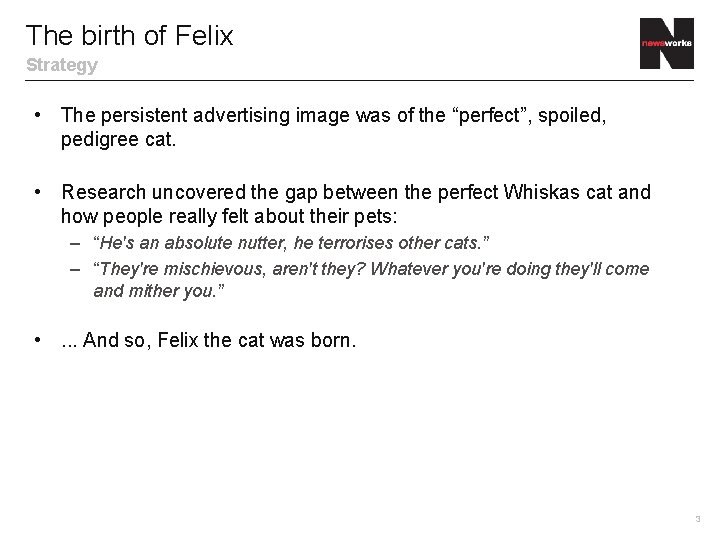The height and width of the screenshot is (540, 720).
Task: Click the dash before the nutter quote
Action: point(75,243)
